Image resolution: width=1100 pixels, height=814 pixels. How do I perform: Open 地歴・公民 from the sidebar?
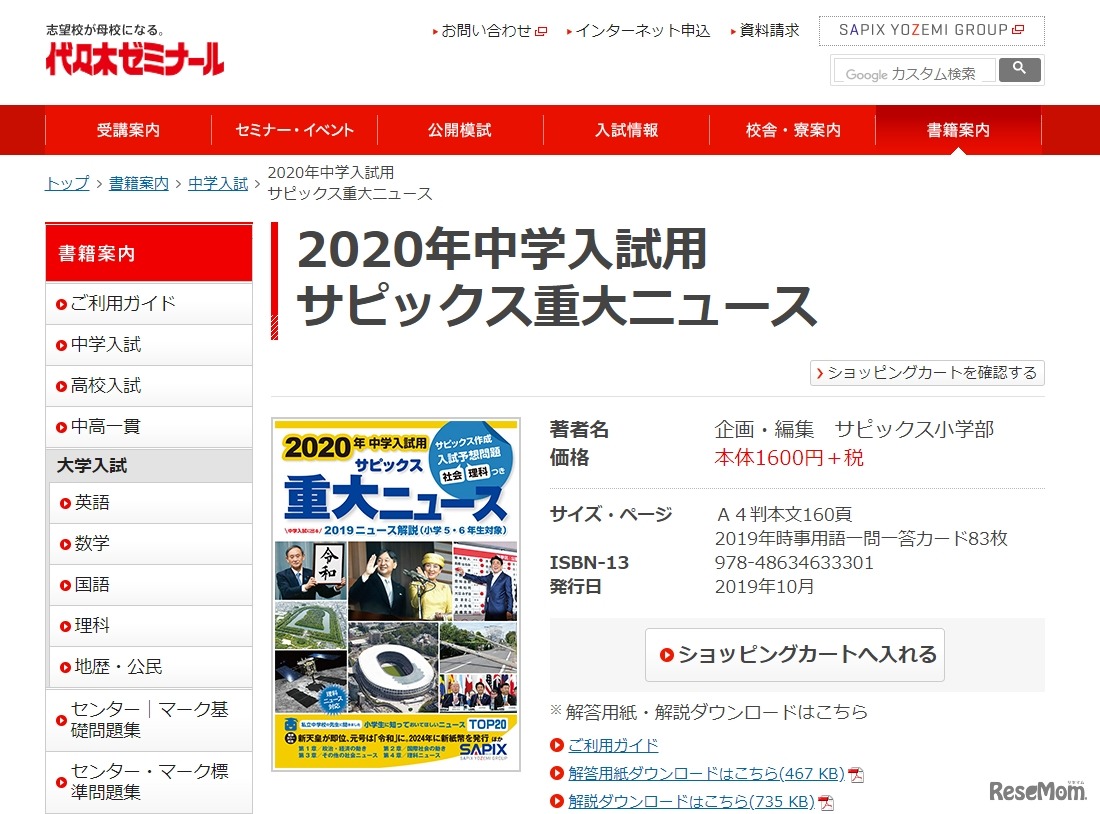pyautogui.click(x=110, y=667)
